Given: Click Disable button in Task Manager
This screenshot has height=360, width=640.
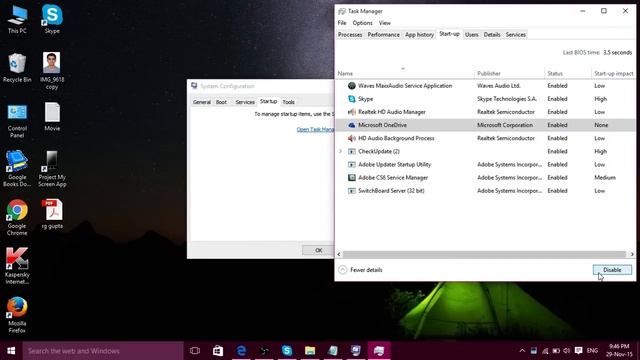Looking at the screenshot, I should [x=612, y=270].
